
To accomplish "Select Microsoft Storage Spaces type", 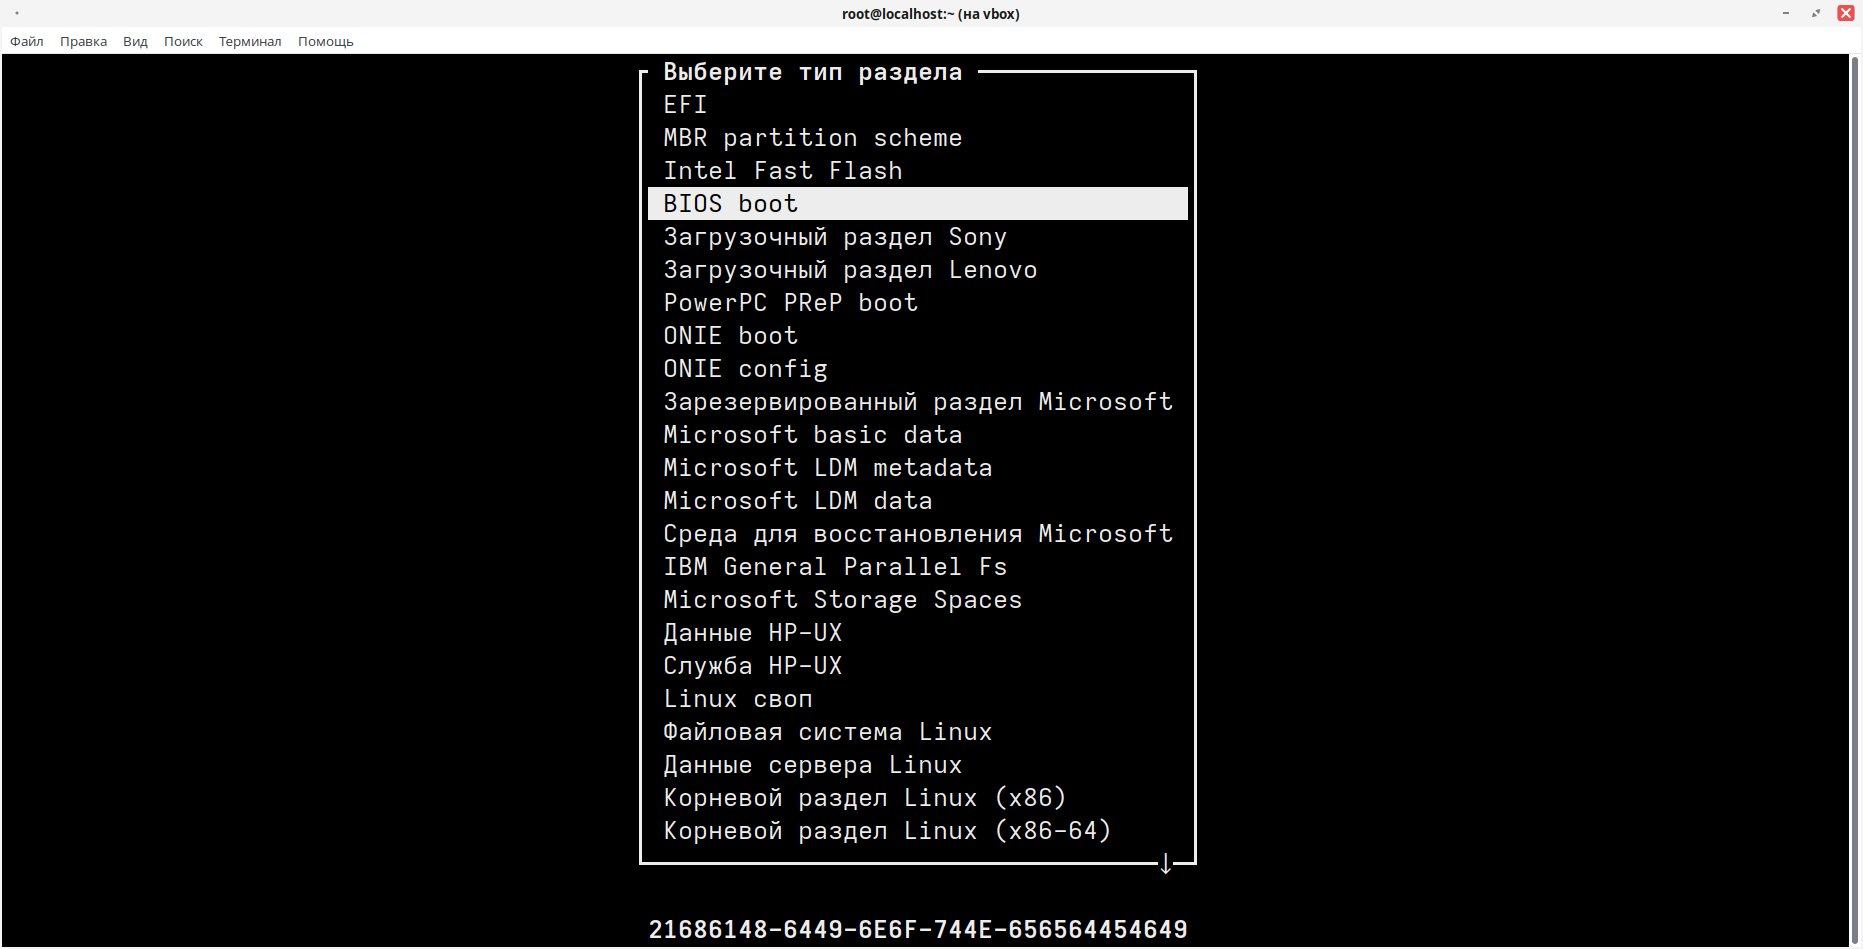I will tap(918, 600).
